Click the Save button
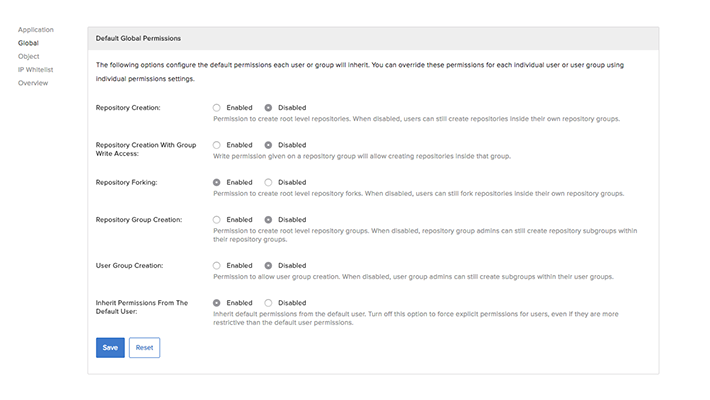Screen dimensions: 710x400 [x=110, y=347]
